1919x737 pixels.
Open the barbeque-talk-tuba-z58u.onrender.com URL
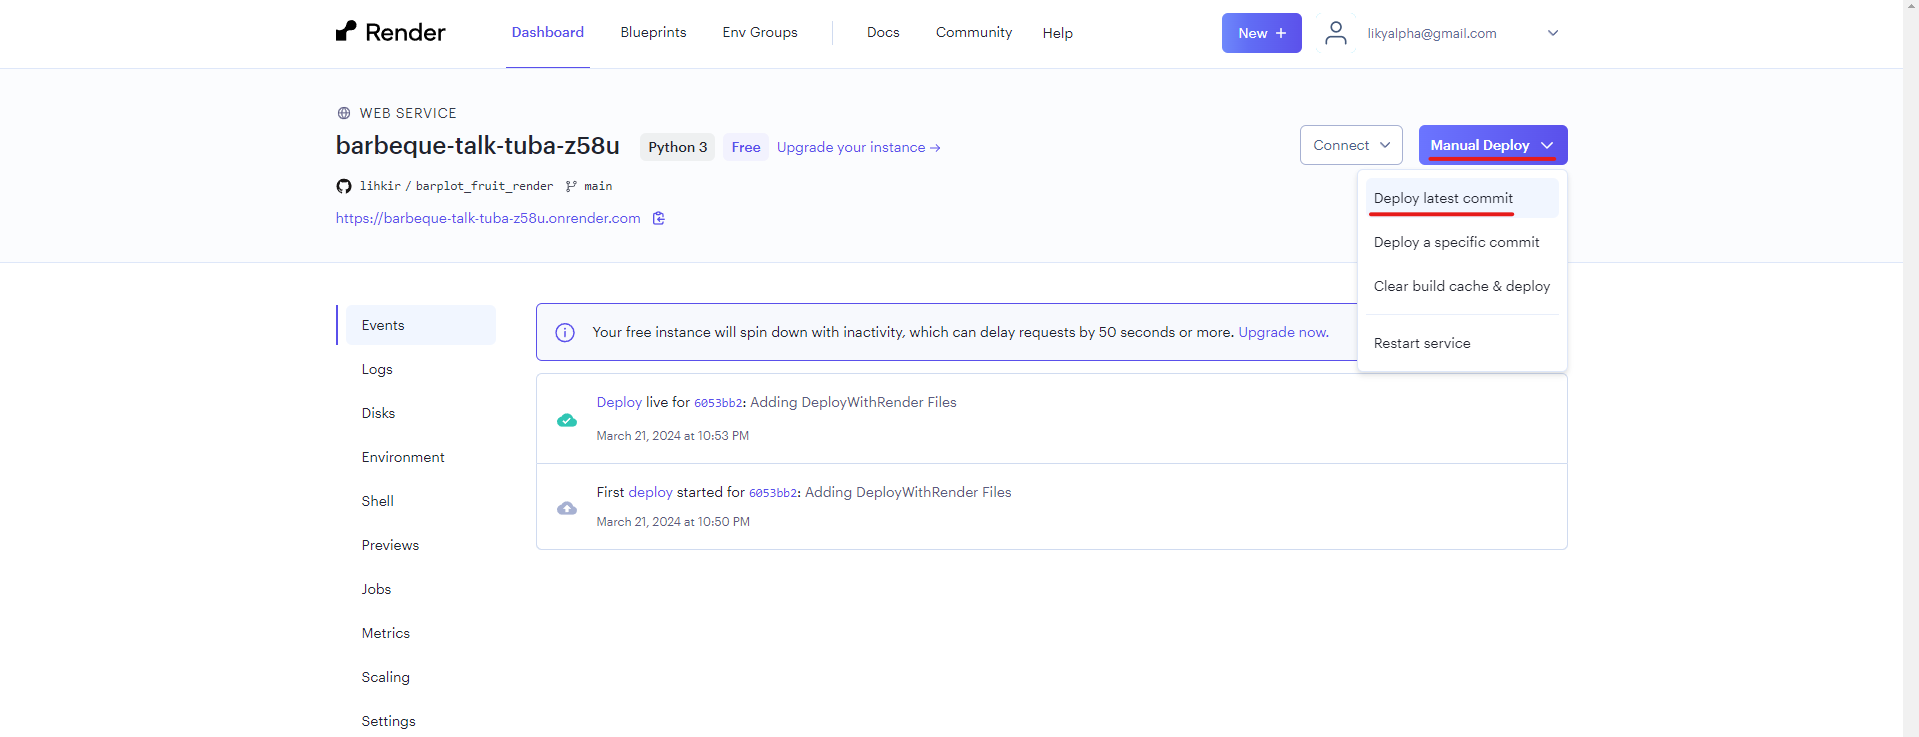pyautogui.click(x=488, y=218)
